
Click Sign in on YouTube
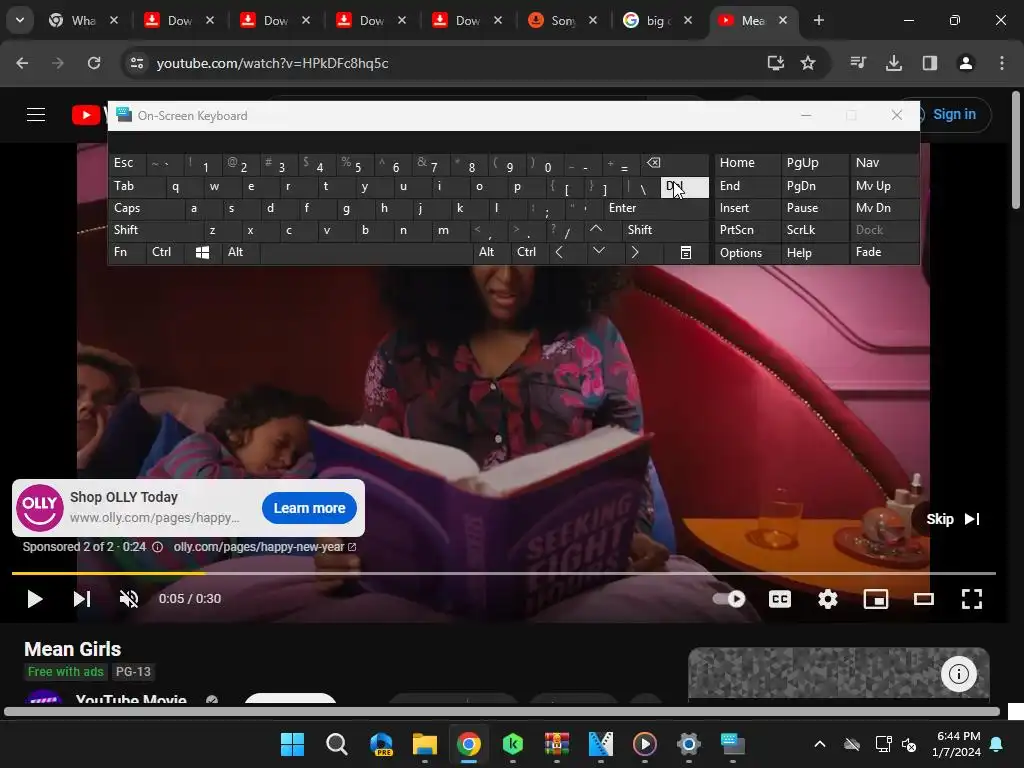click(954, 114)
